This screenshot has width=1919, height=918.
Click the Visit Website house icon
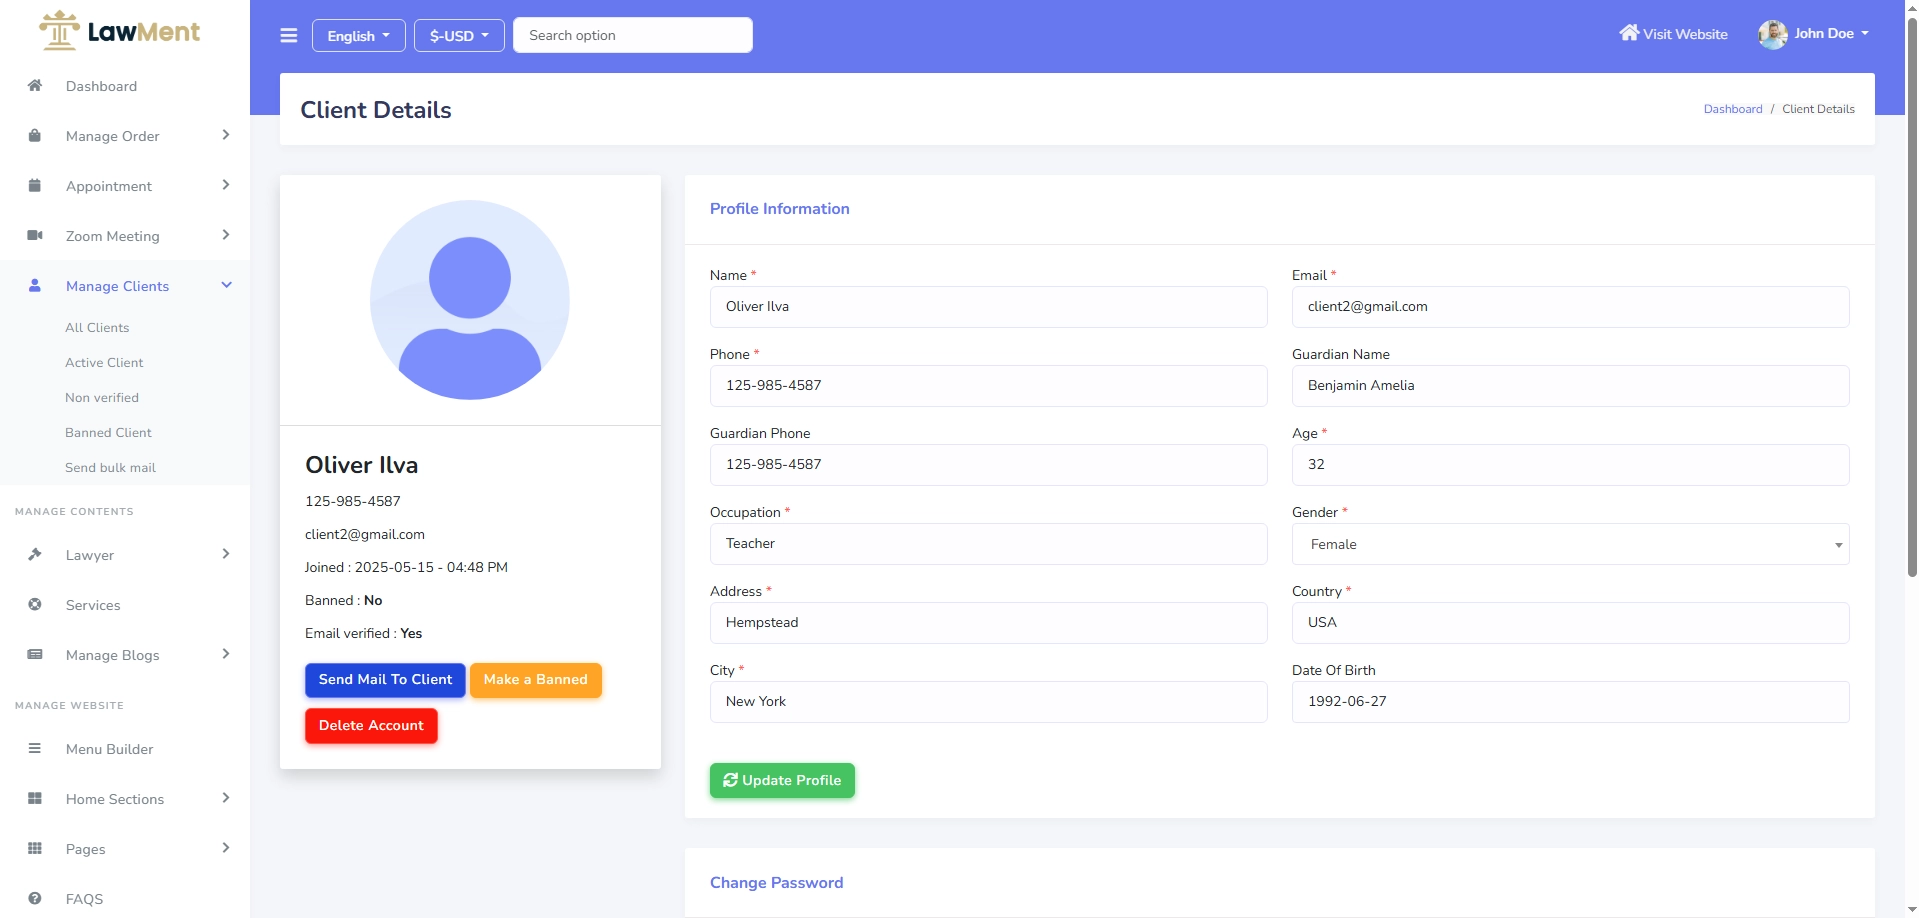click(x=1629, y=33)
